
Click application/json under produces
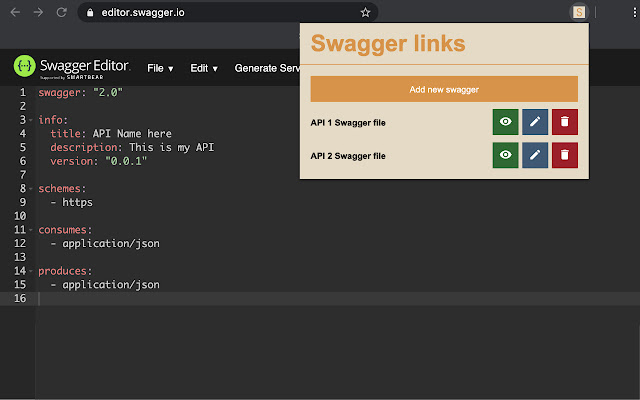pos(111,285)
